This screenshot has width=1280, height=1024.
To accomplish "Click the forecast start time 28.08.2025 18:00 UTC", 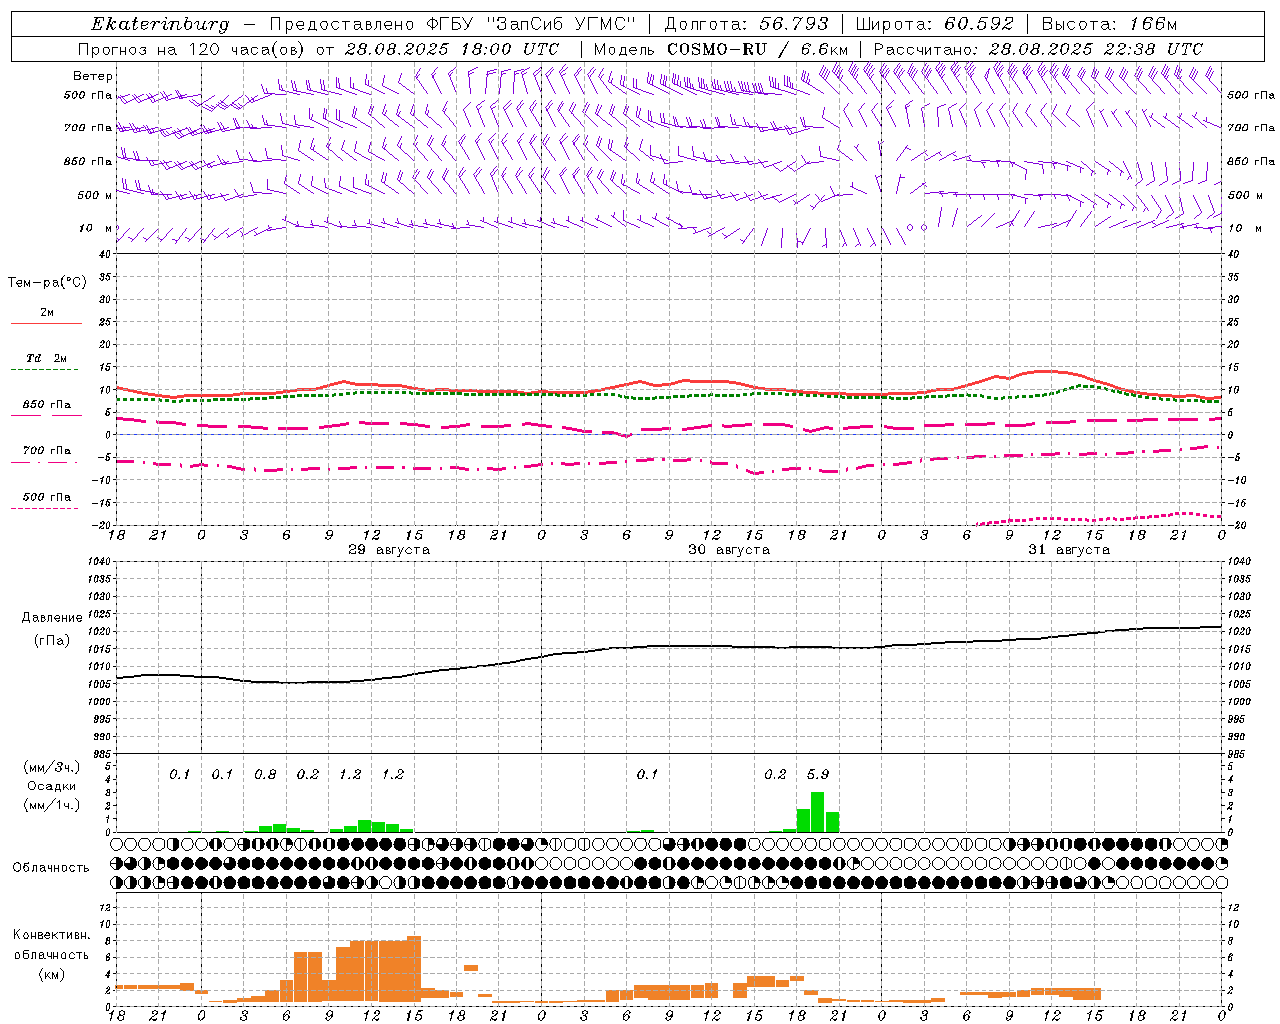I will [452, 49].
